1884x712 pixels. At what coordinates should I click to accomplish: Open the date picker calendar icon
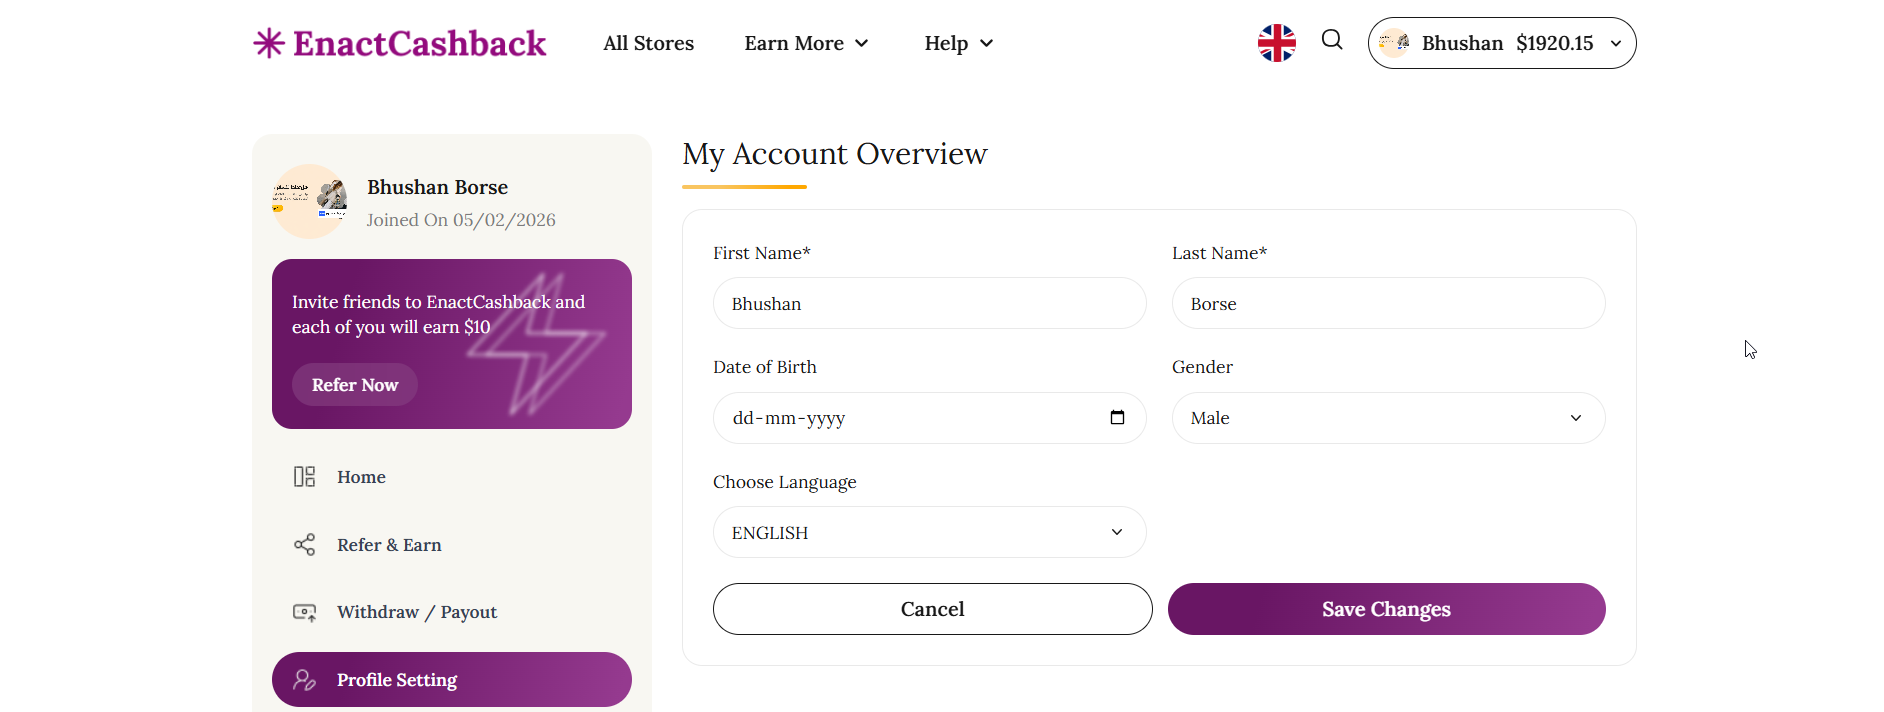(1117, 418)
